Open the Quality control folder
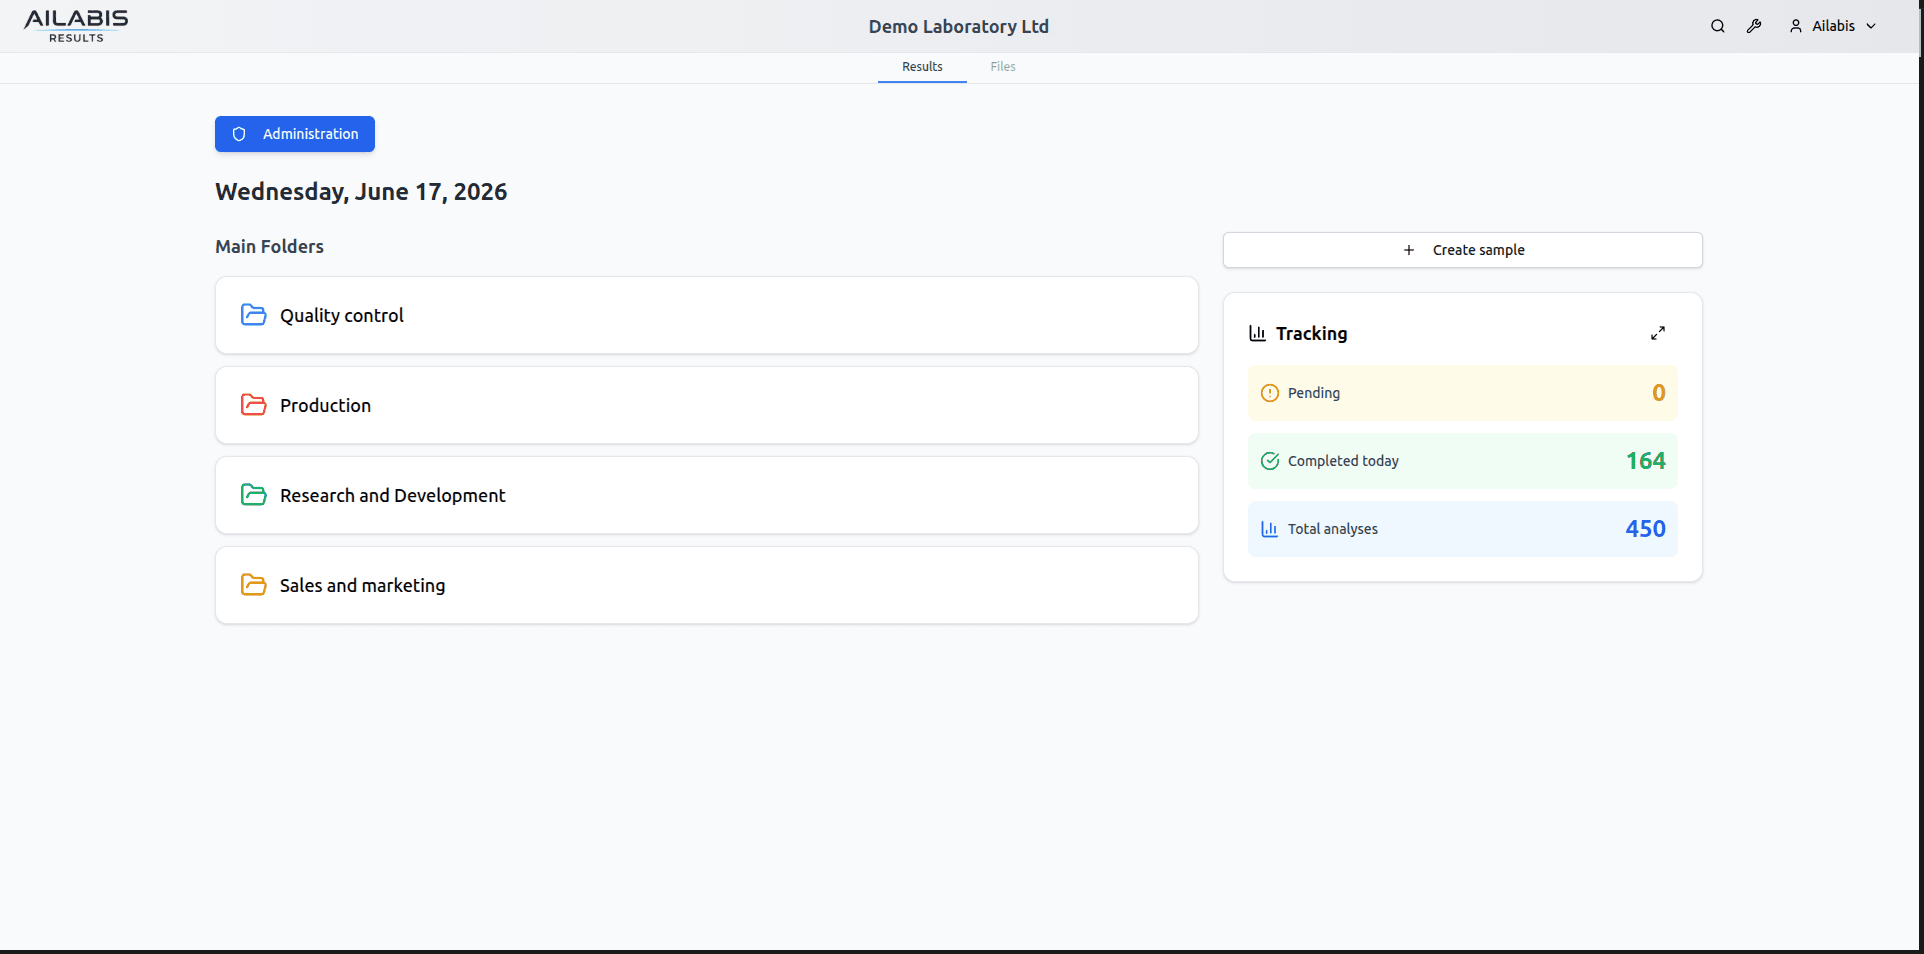The height and width of the screenshot is (954, 1924). coord(706,315)
